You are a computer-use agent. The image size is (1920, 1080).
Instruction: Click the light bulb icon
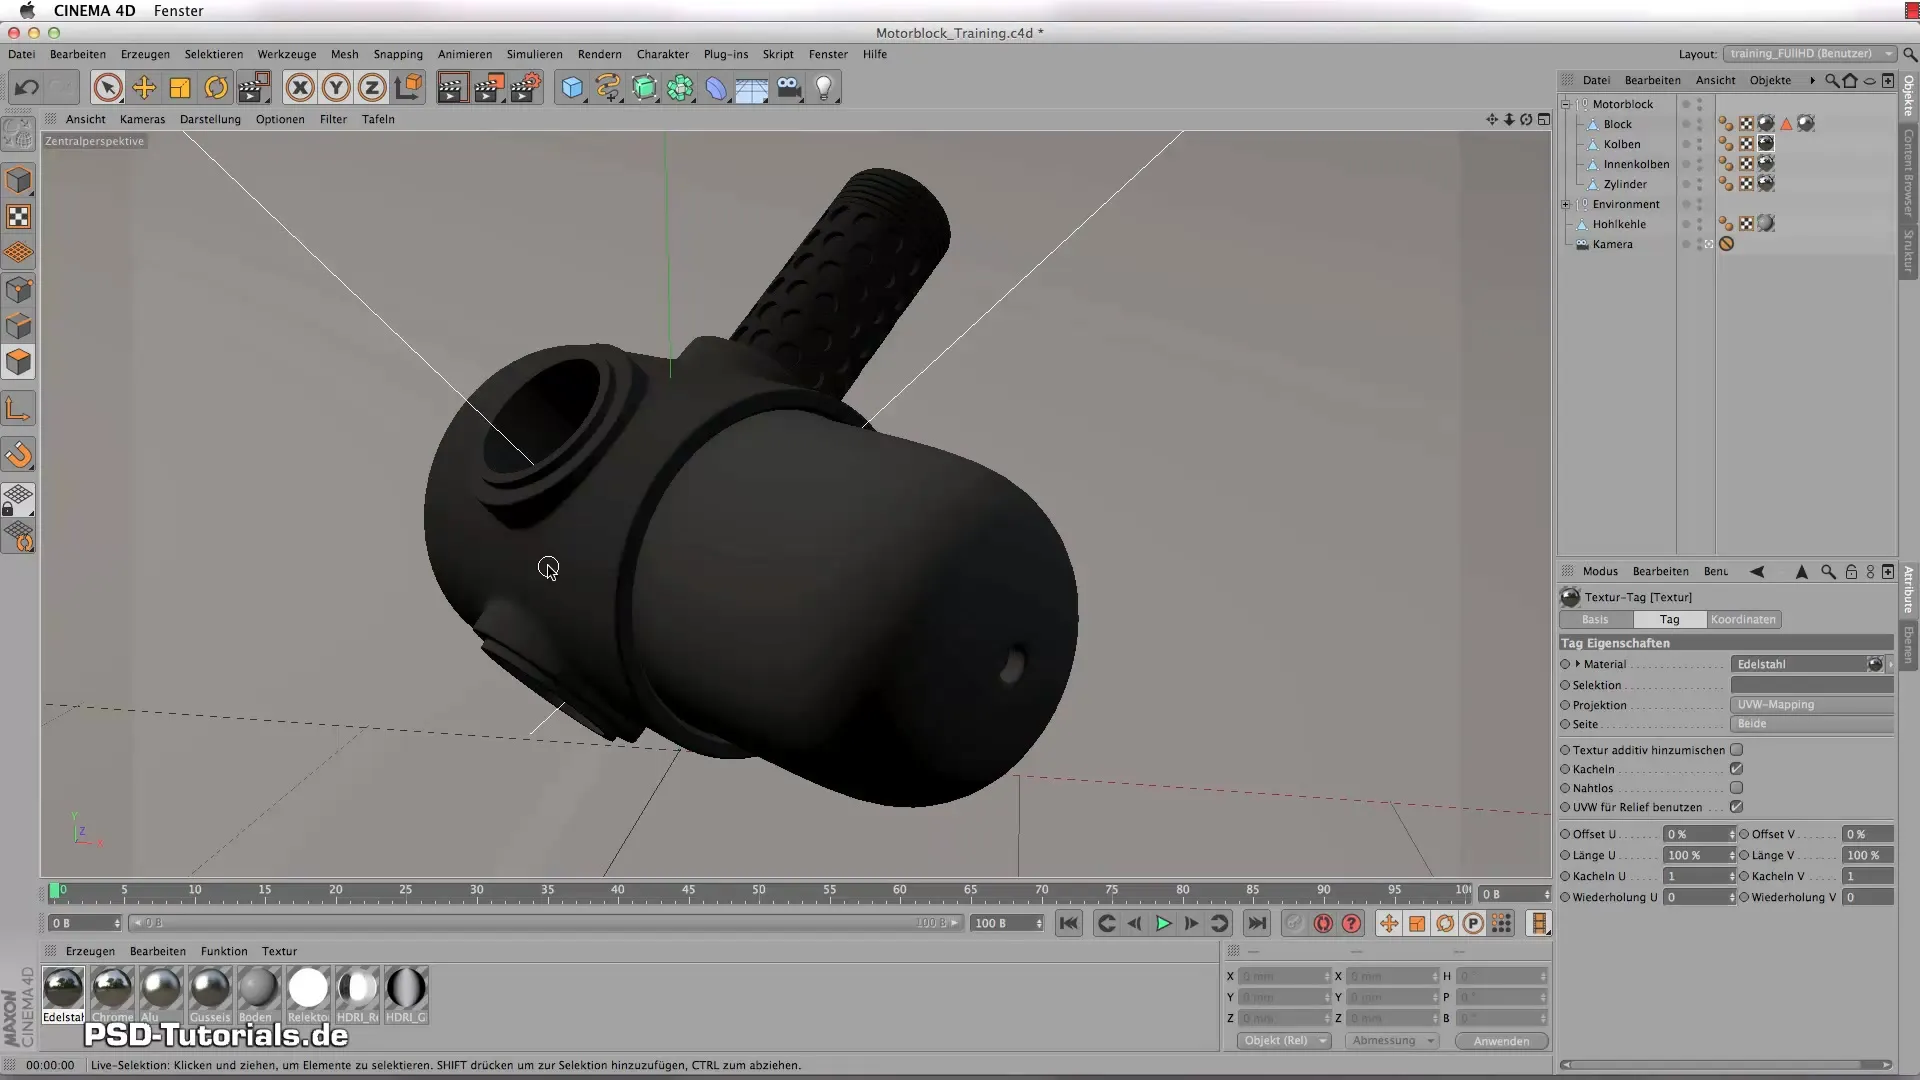pyautogui.click(x=824, y=88)
